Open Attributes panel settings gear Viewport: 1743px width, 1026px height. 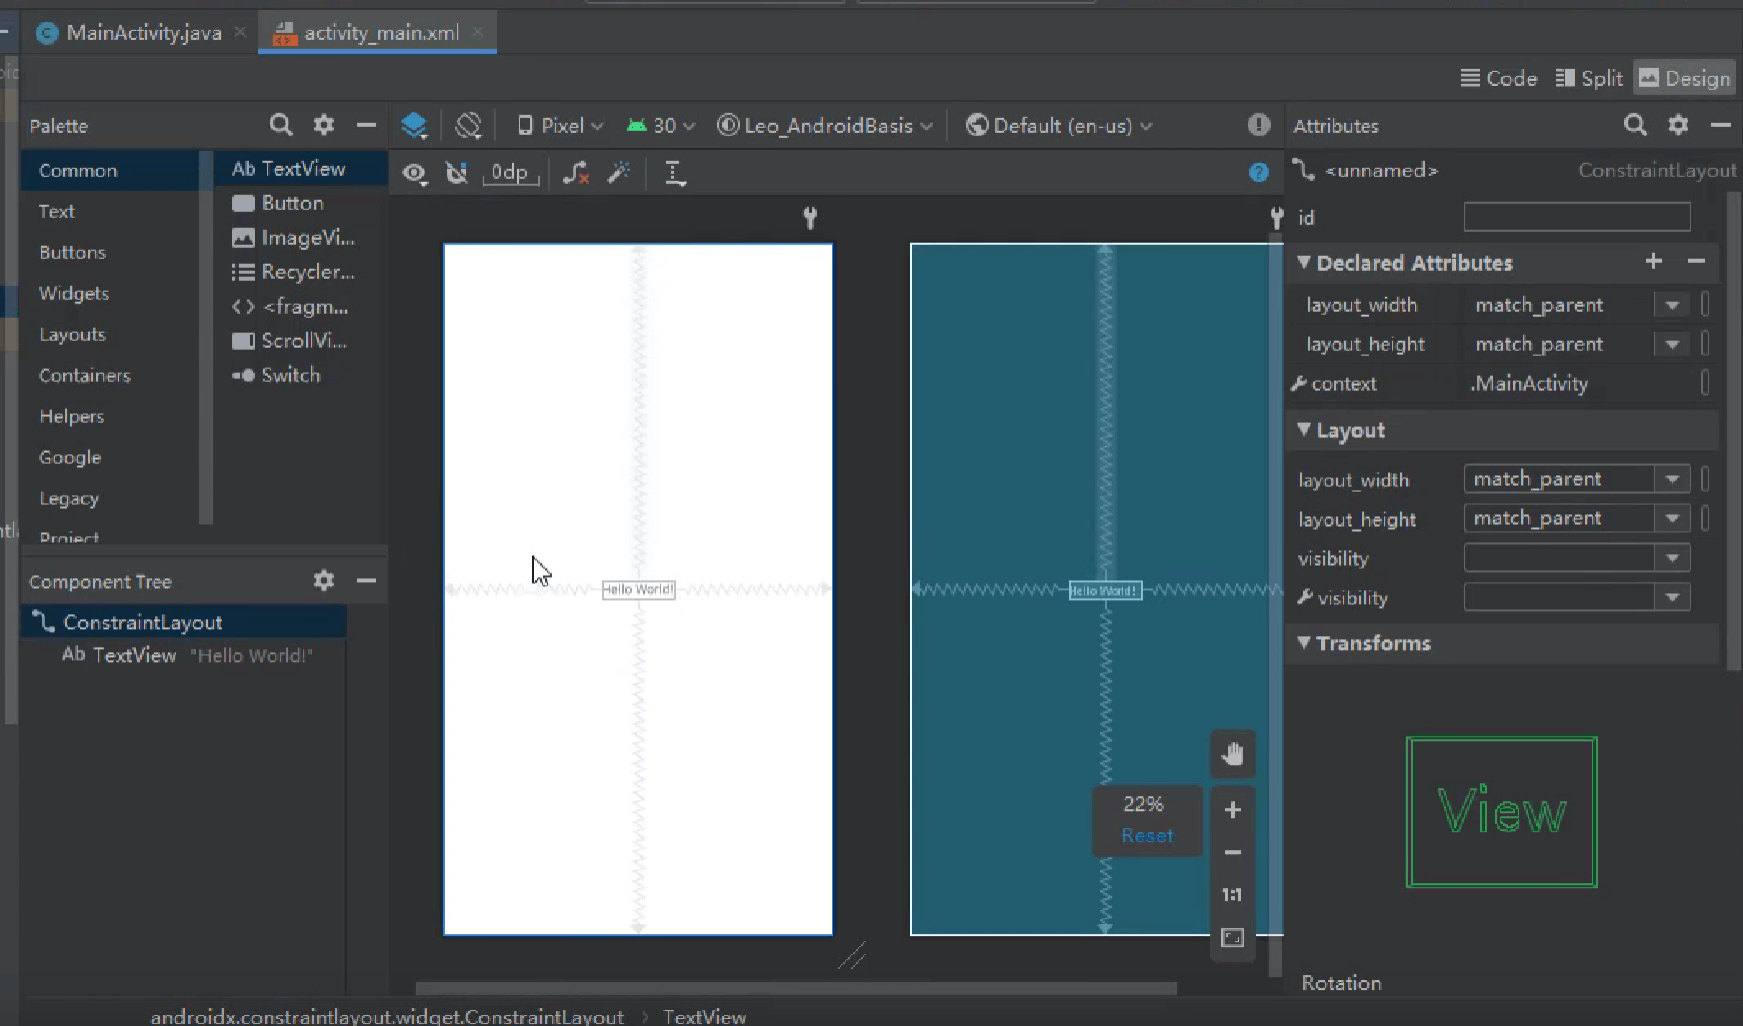point(1678,125)
